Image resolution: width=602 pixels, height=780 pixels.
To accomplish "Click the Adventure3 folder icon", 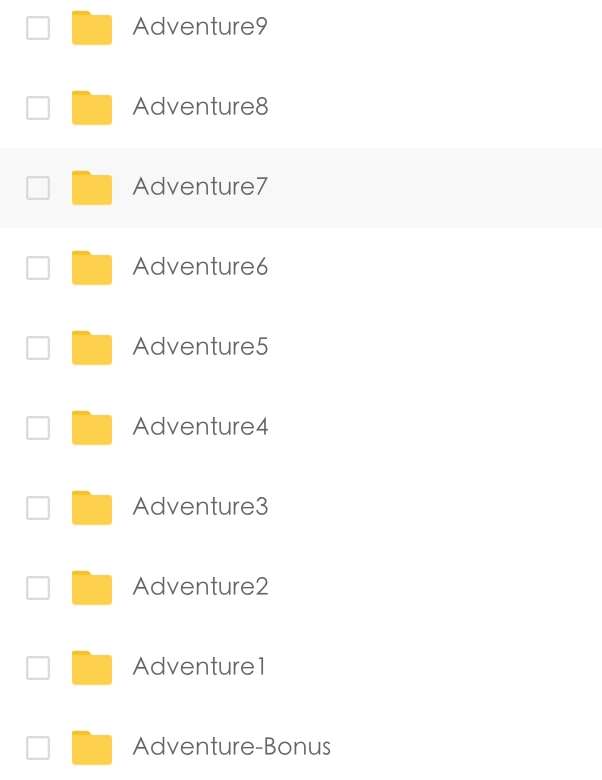I will click(x=92, y=508).
